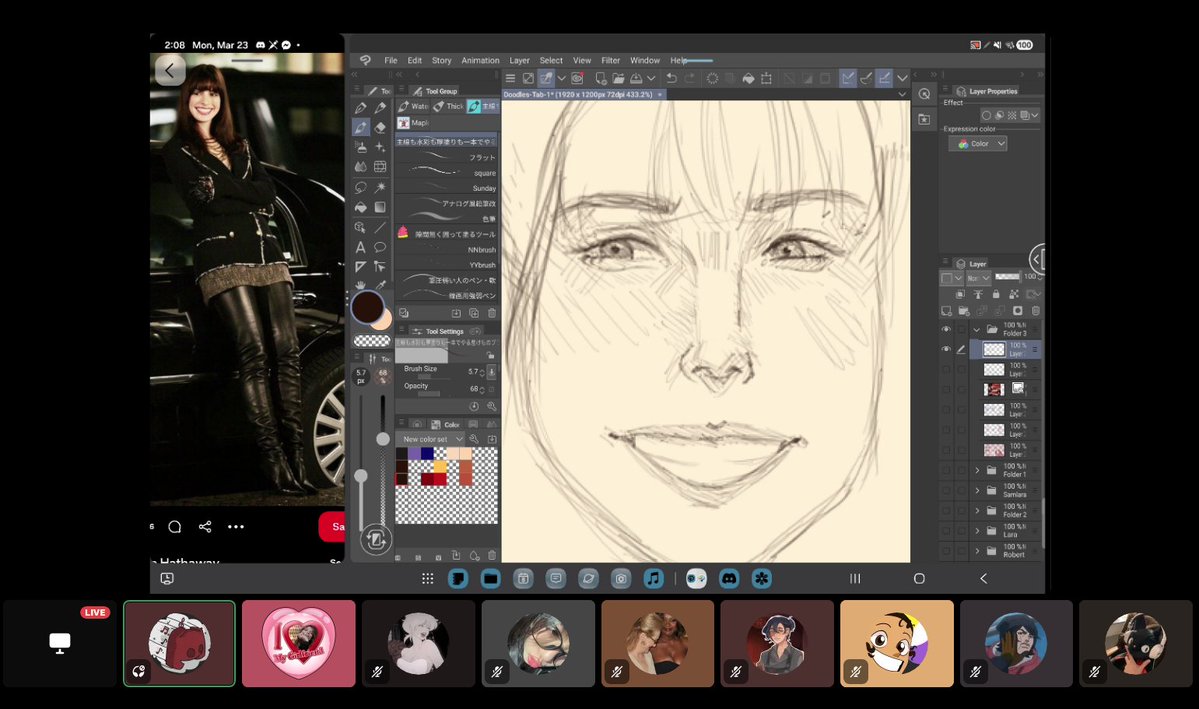Viewport: 1199px width, 709px height.
Task: Open the Filter menu
Action: (x=610, y=60)
